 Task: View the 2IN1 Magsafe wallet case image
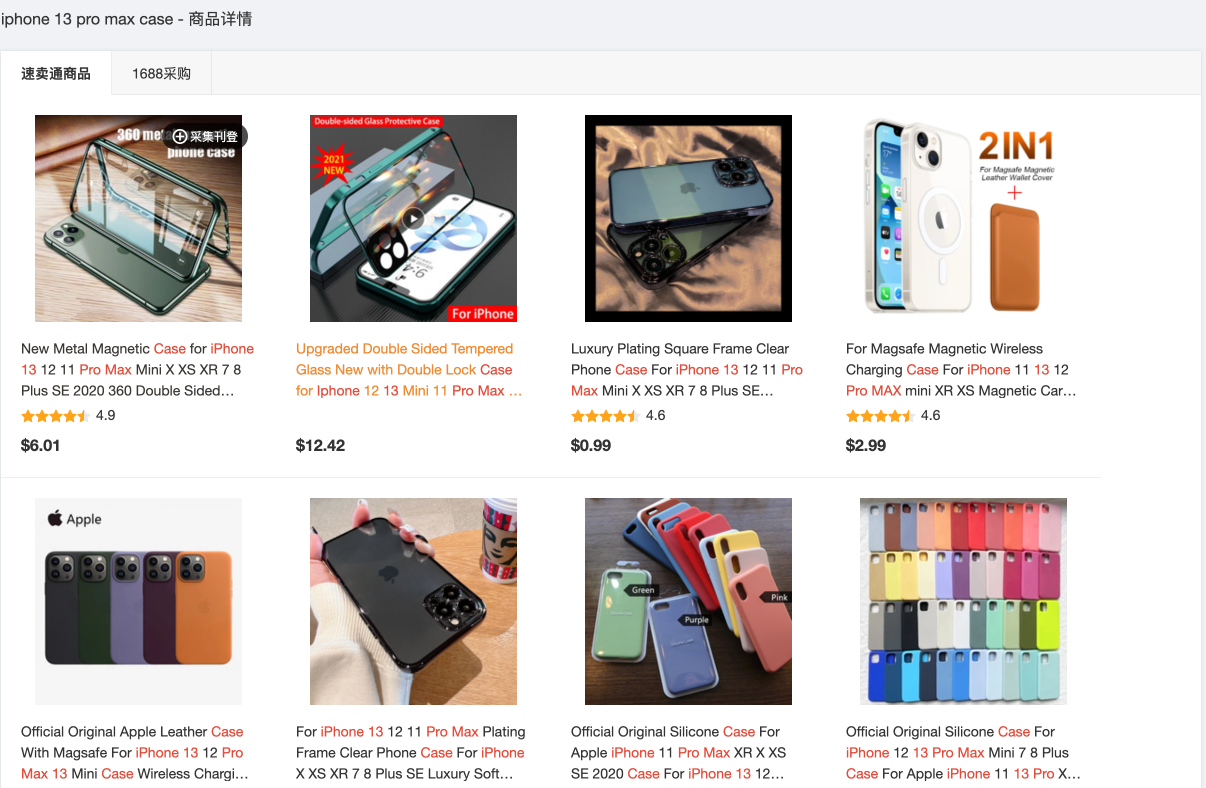pos(963,218)
